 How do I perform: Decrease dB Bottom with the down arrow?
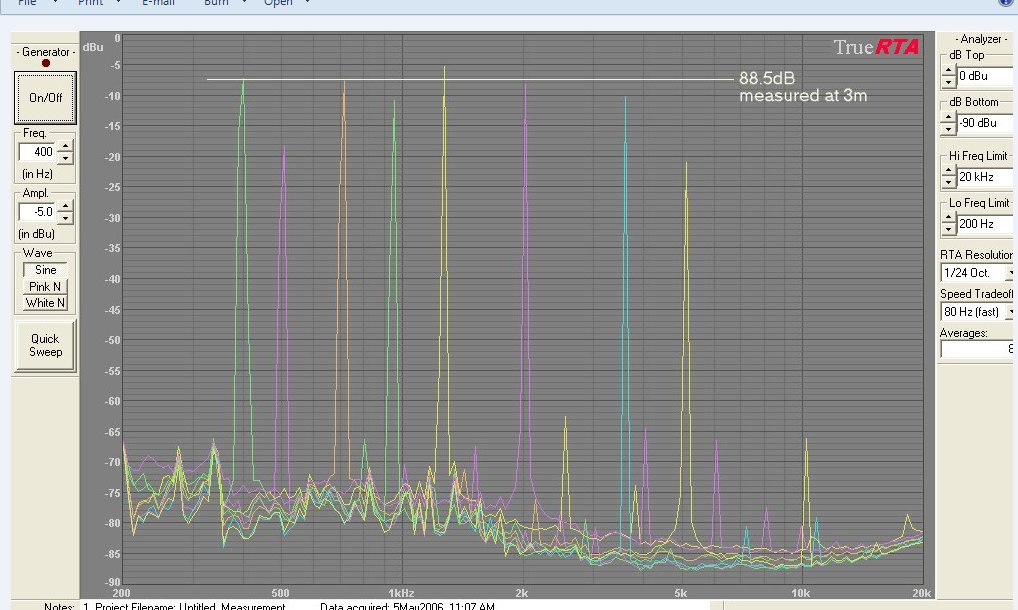(x=949, y=128)
